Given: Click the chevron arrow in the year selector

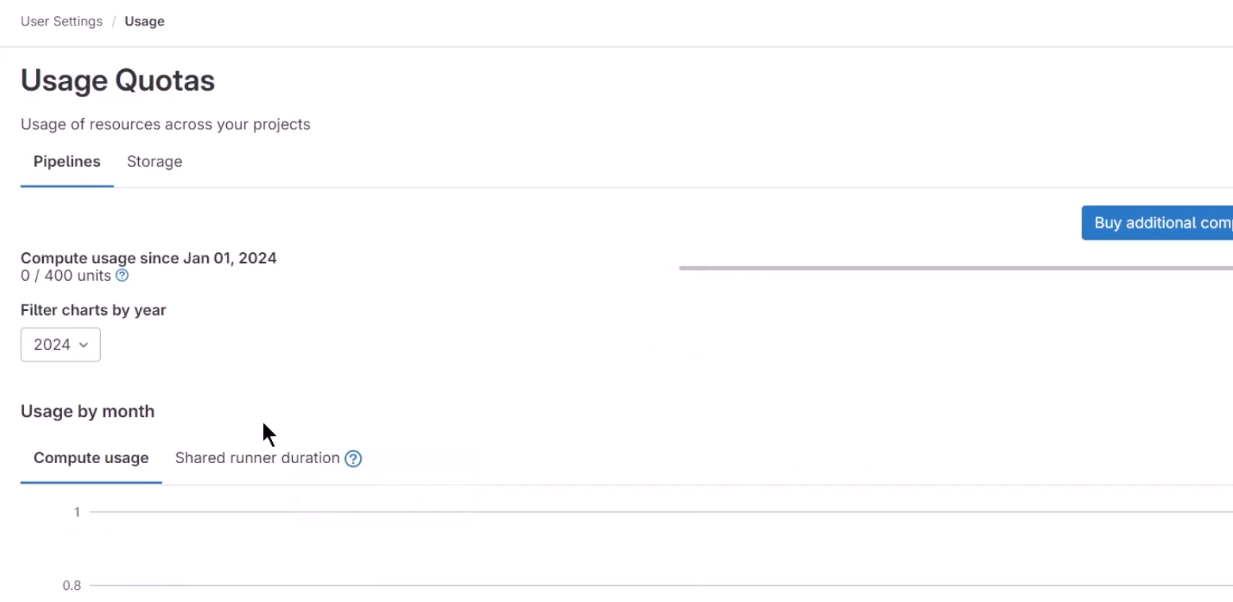Looking at the screenshot, I should click(84, 345).
